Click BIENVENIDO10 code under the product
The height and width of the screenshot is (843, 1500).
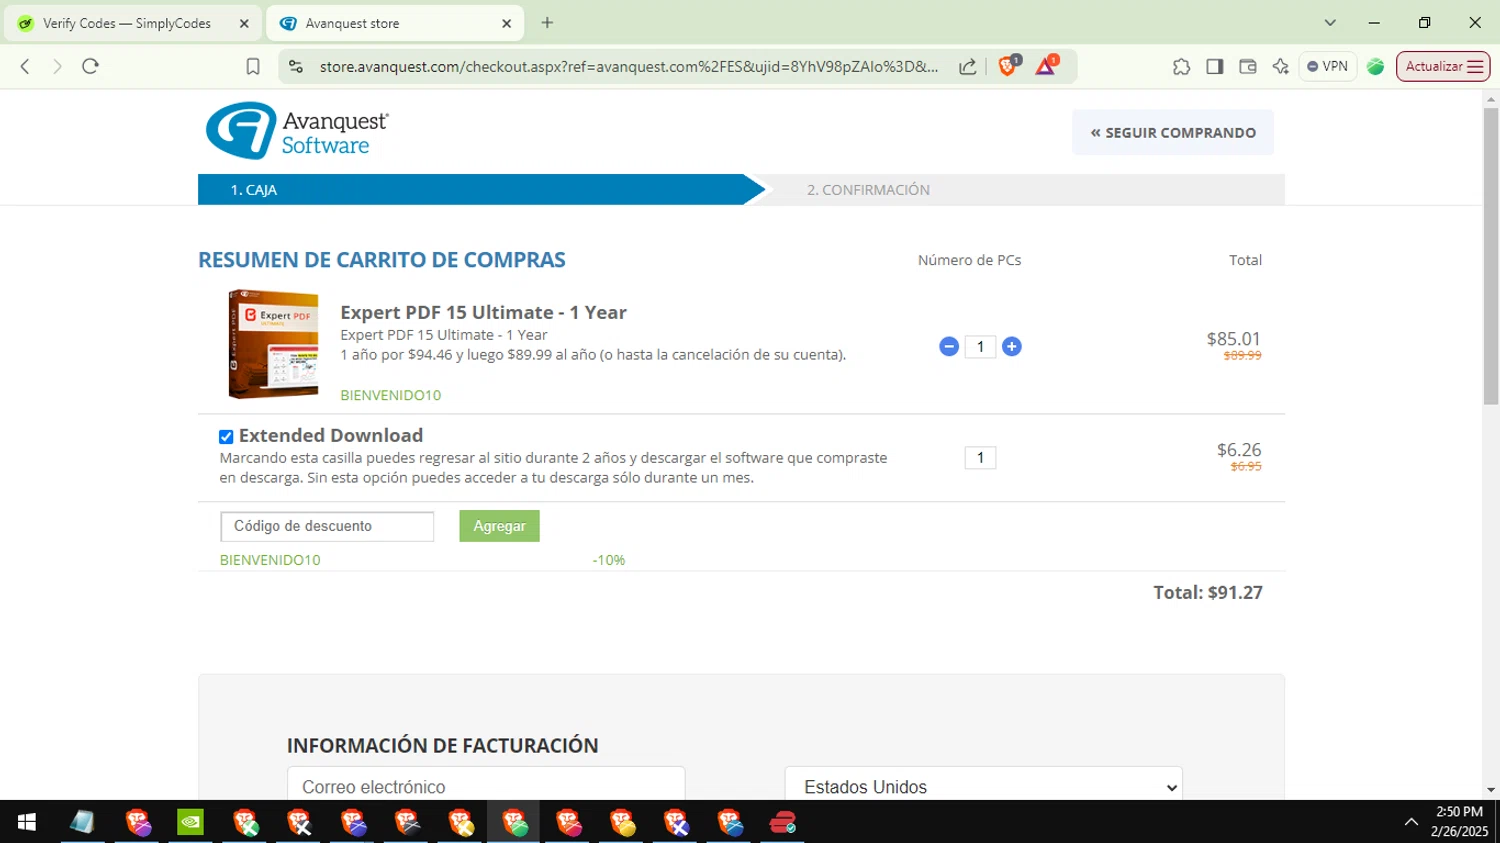click(x=390, y=395)
